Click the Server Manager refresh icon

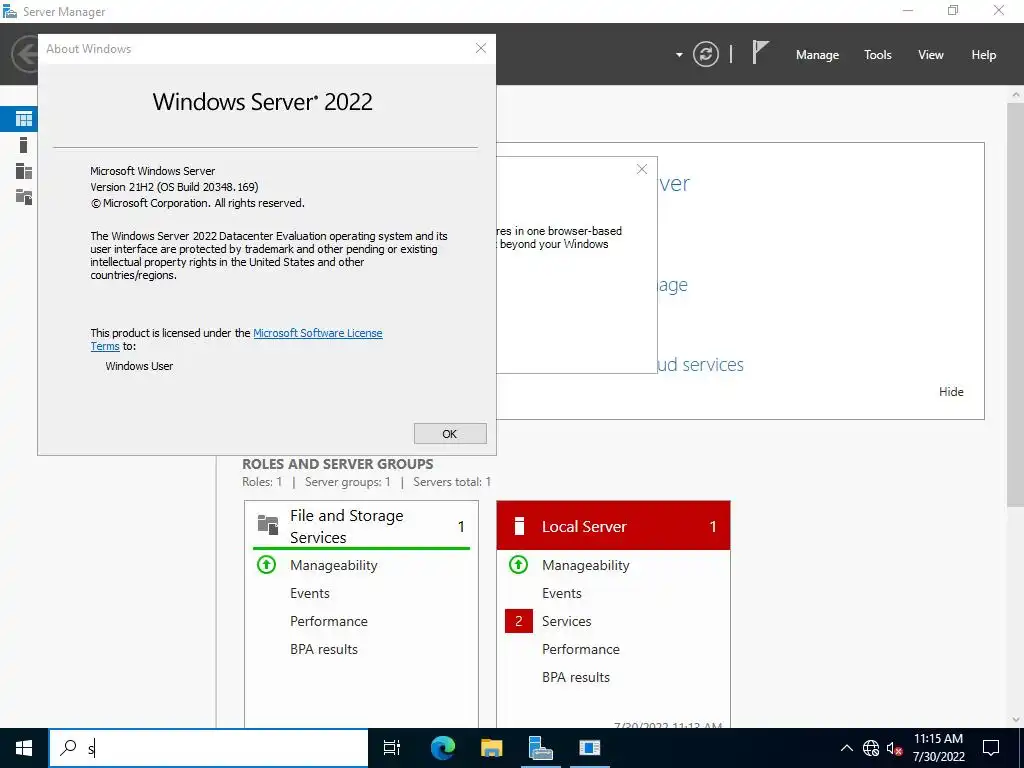(x=705, y=54)
